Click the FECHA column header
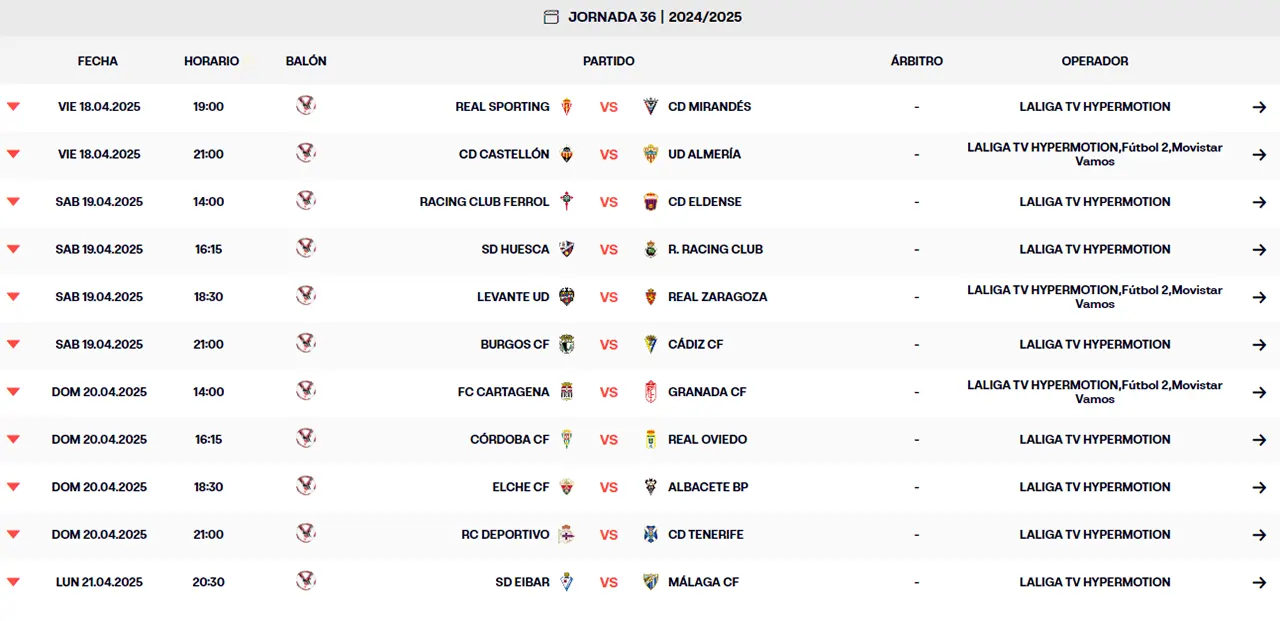This screenshot has width=1280, height=621. pyautogui.click(x=98, y=61)
